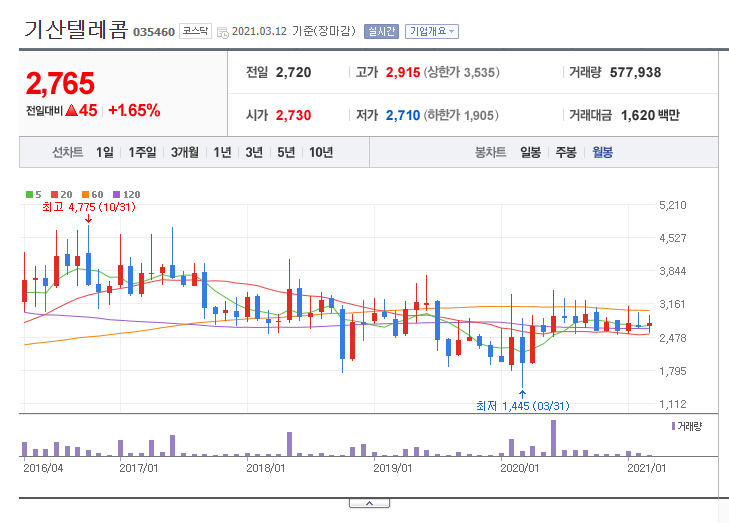
Task: Click the 하한가 1,905 lower limit text
Action: tap(461, 115)
